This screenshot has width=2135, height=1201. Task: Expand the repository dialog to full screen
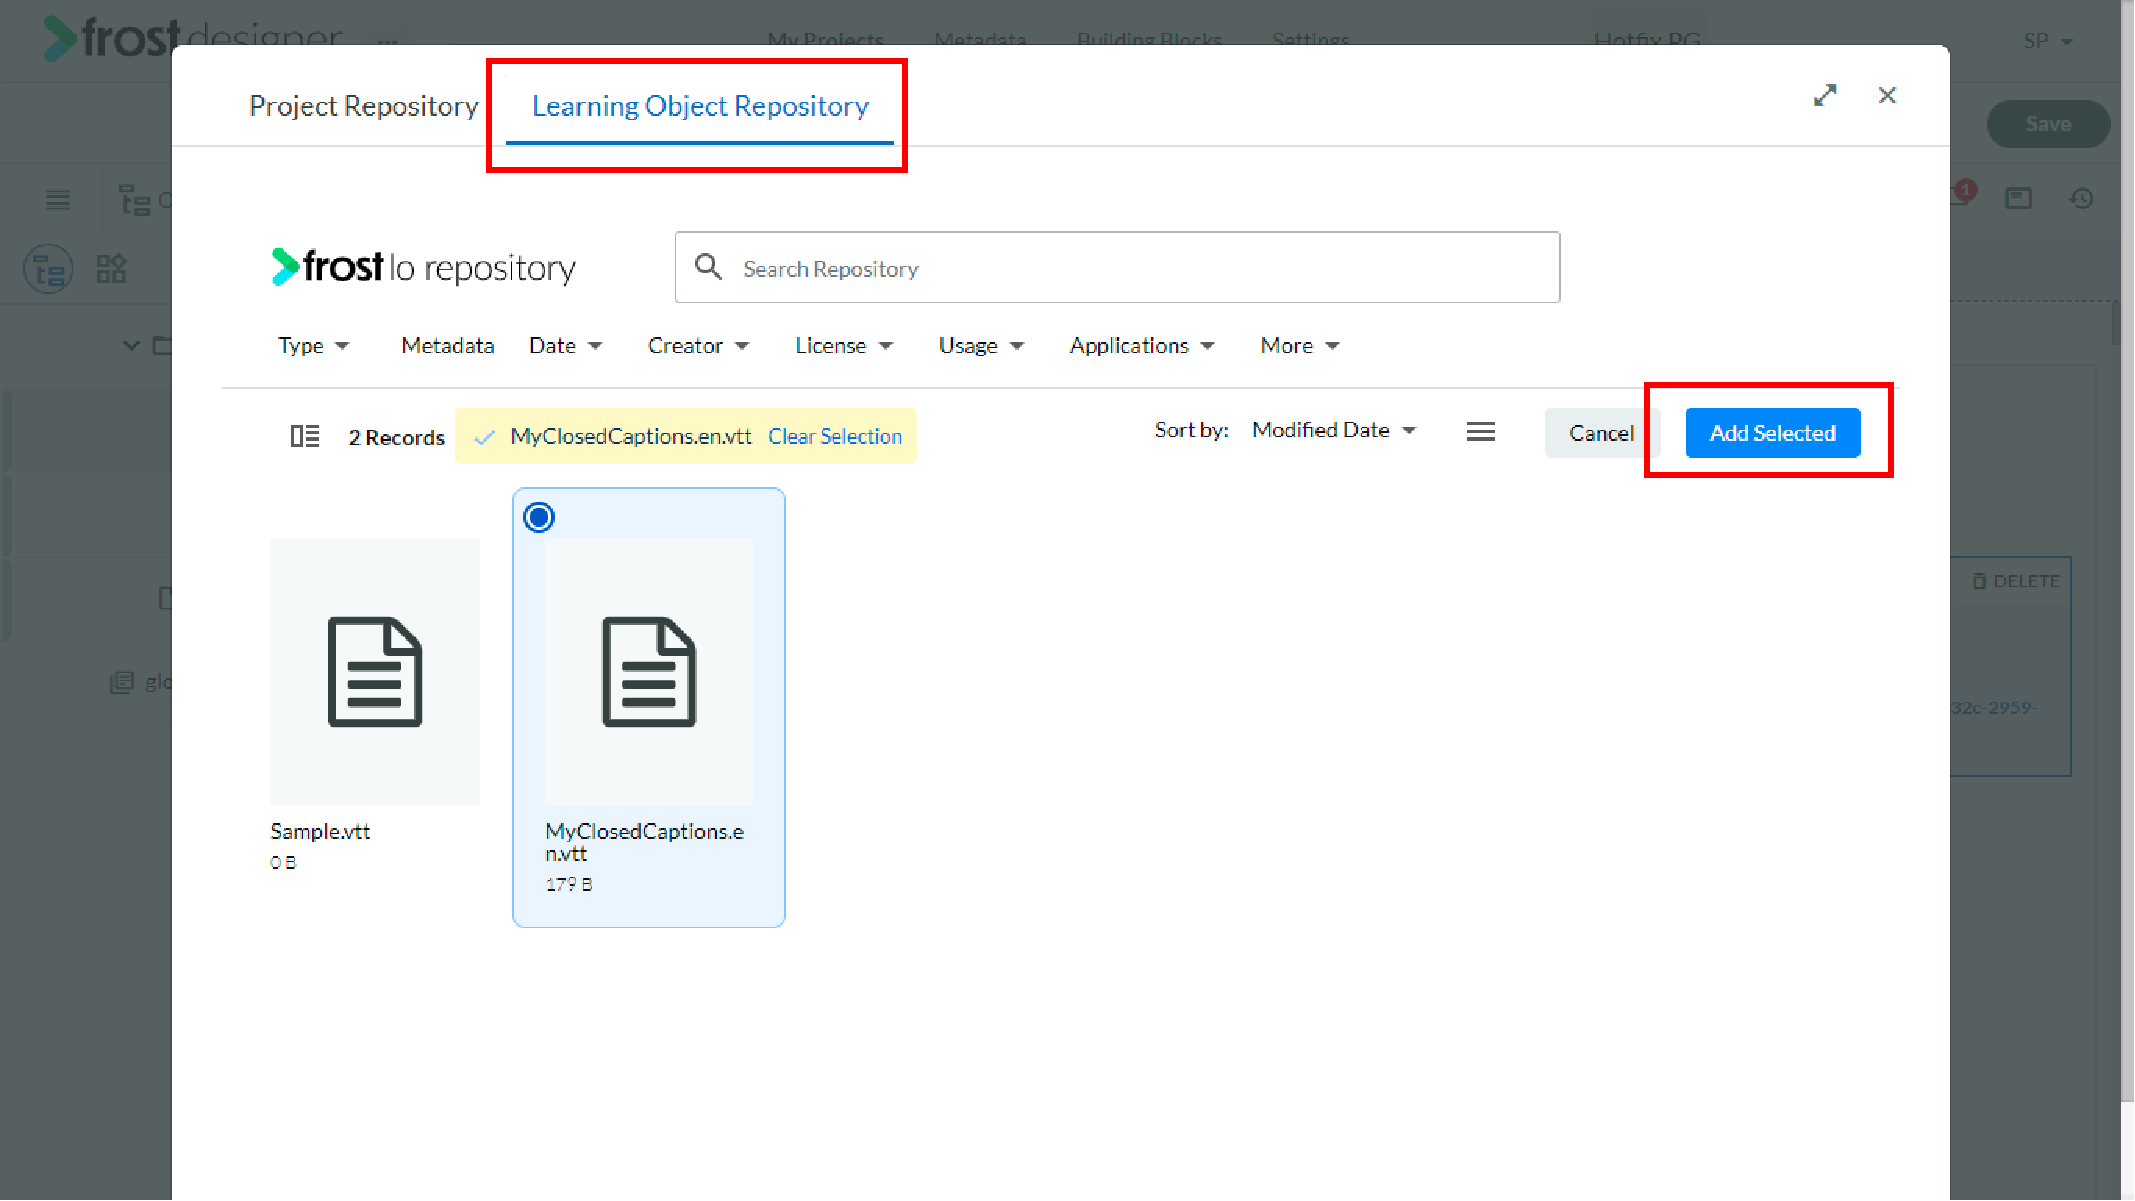1825,95
